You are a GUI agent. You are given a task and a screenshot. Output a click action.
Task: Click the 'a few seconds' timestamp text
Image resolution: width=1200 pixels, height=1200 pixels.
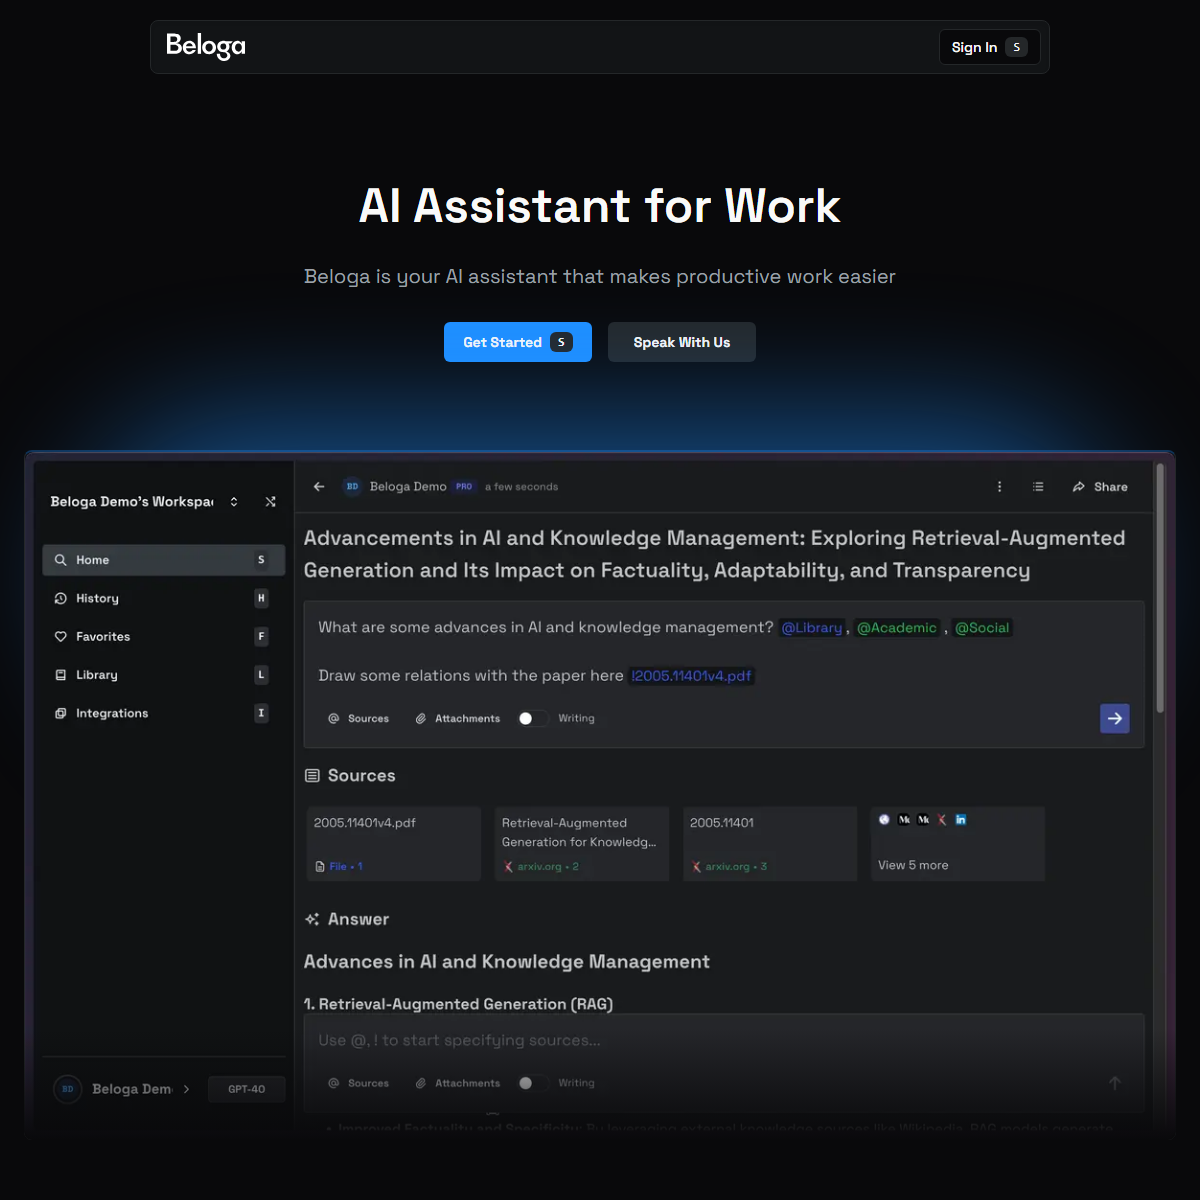click(521, 487)
